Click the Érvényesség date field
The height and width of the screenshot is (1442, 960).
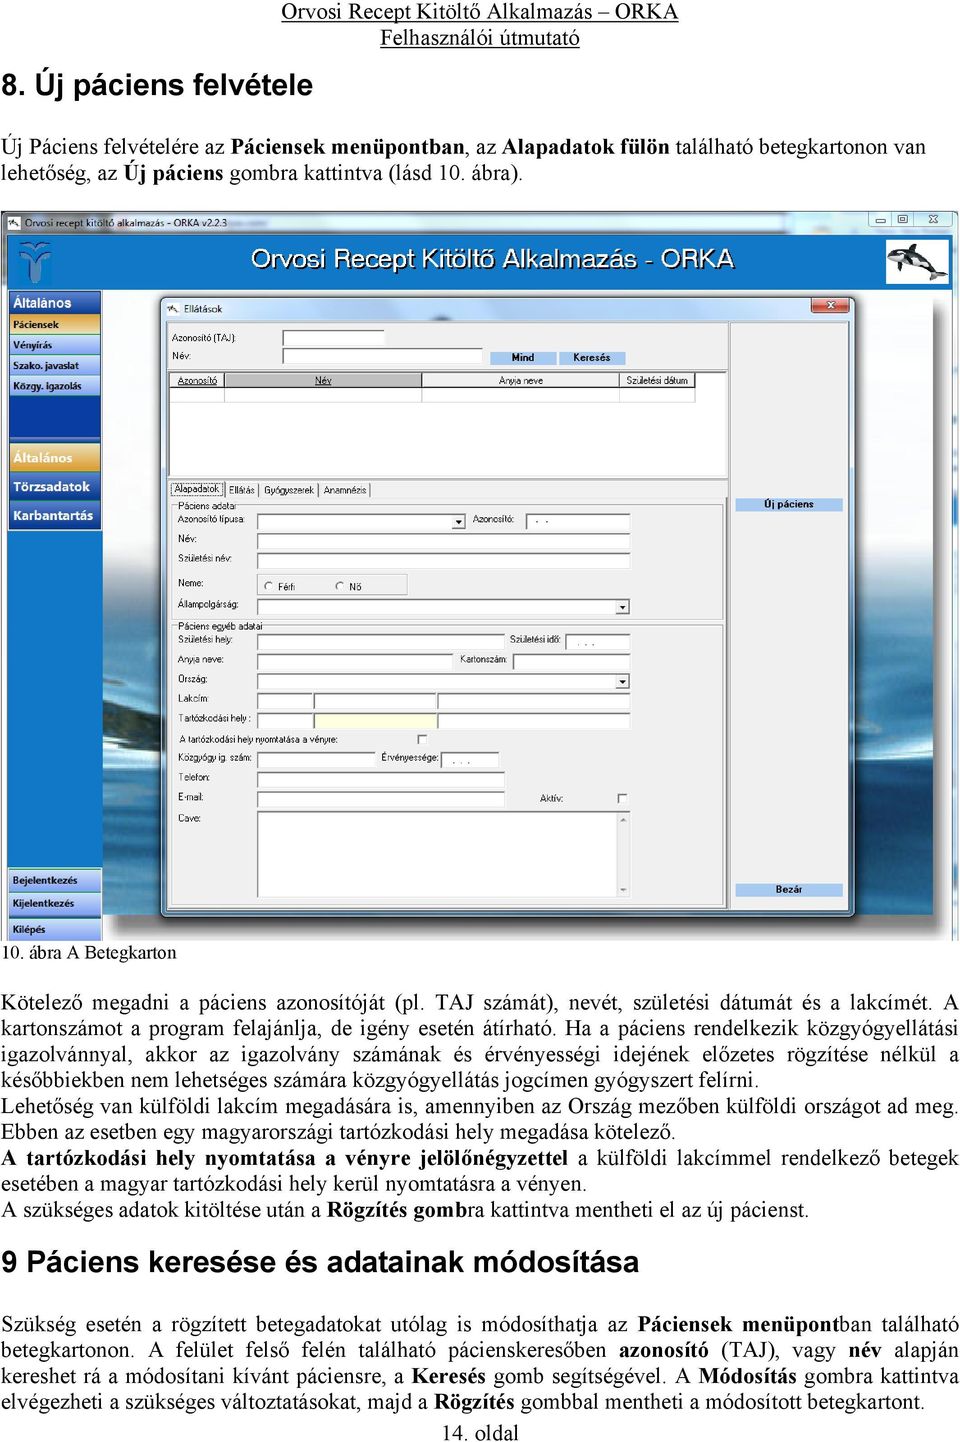pyautogui.click(x=470, y=759)
